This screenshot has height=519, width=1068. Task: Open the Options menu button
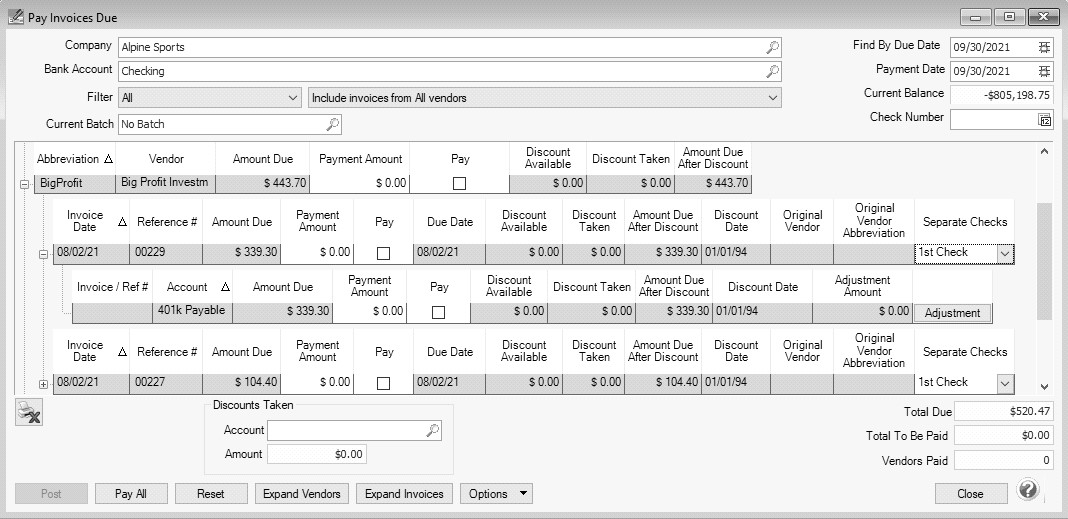[497, 494]
